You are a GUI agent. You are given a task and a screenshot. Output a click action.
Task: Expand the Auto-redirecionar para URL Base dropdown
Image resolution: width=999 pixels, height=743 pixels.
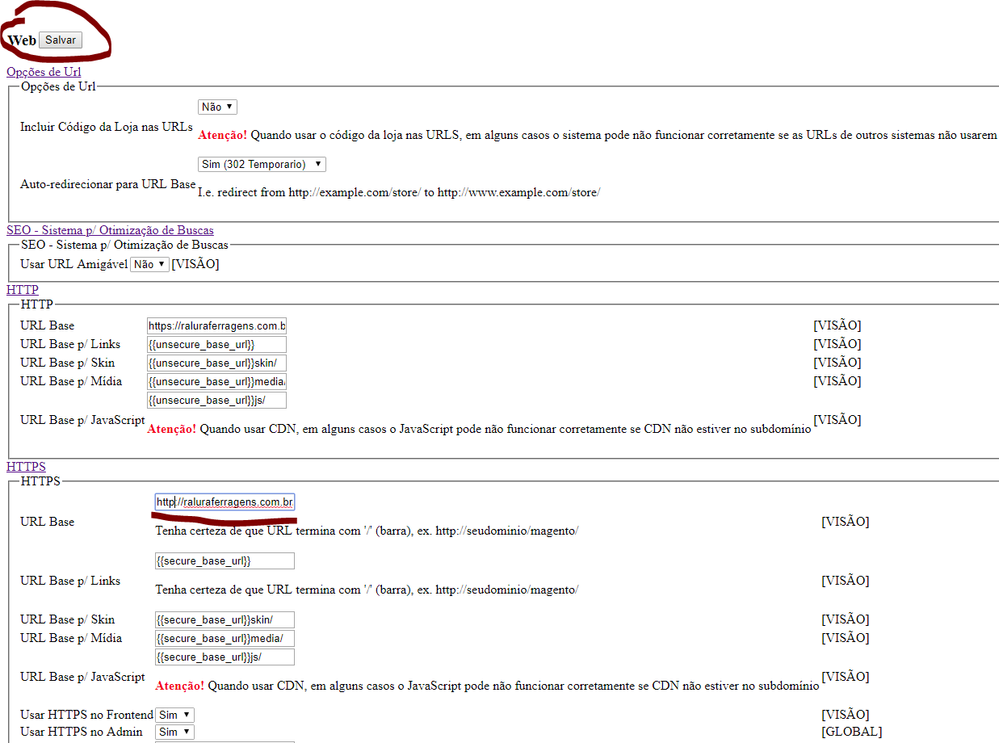click(262, 164)
